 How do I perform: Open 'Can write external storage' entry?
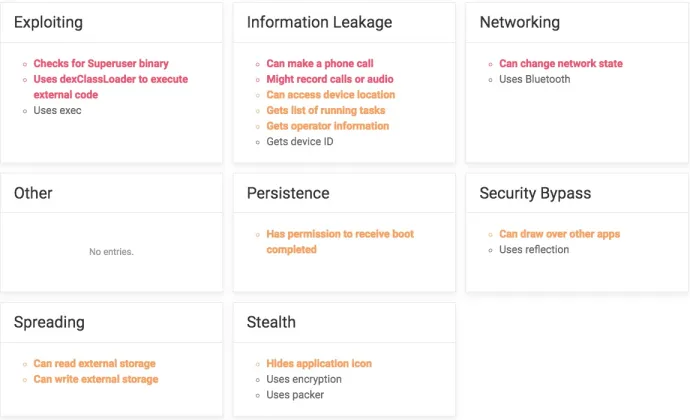[95, 379]
